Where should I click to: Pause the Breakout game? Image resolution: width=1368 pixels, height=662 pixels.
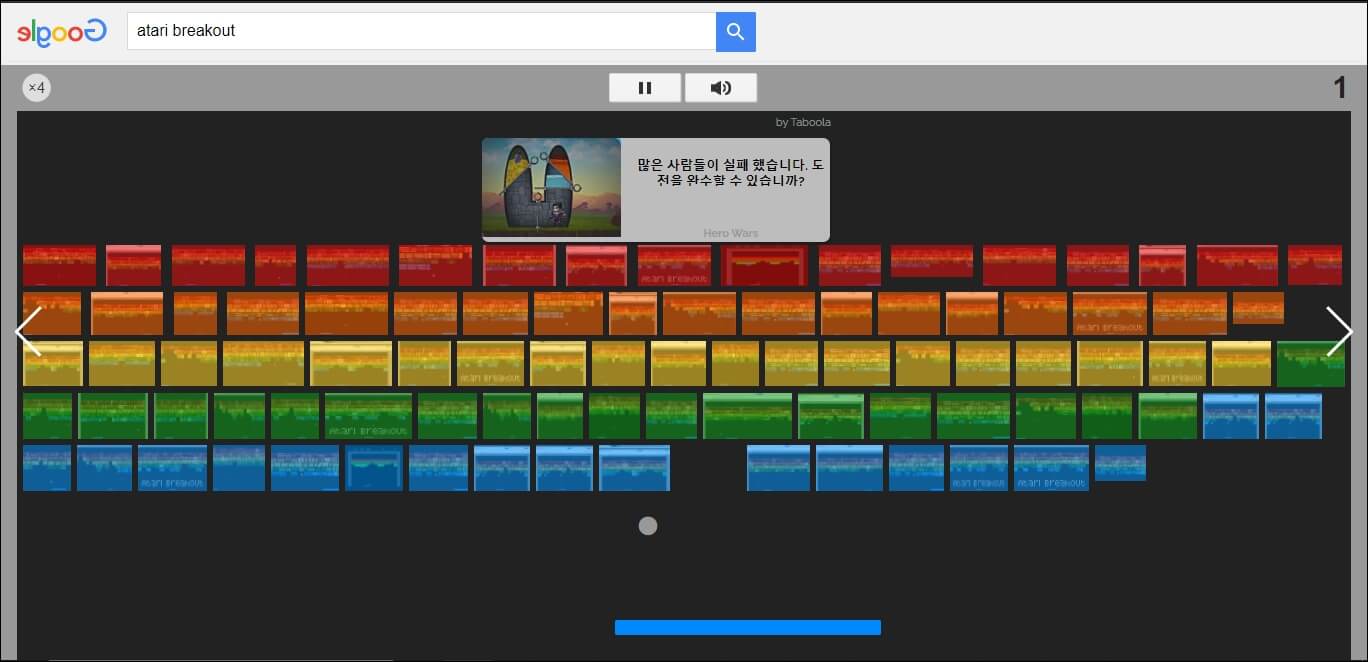tap(645, 88)
